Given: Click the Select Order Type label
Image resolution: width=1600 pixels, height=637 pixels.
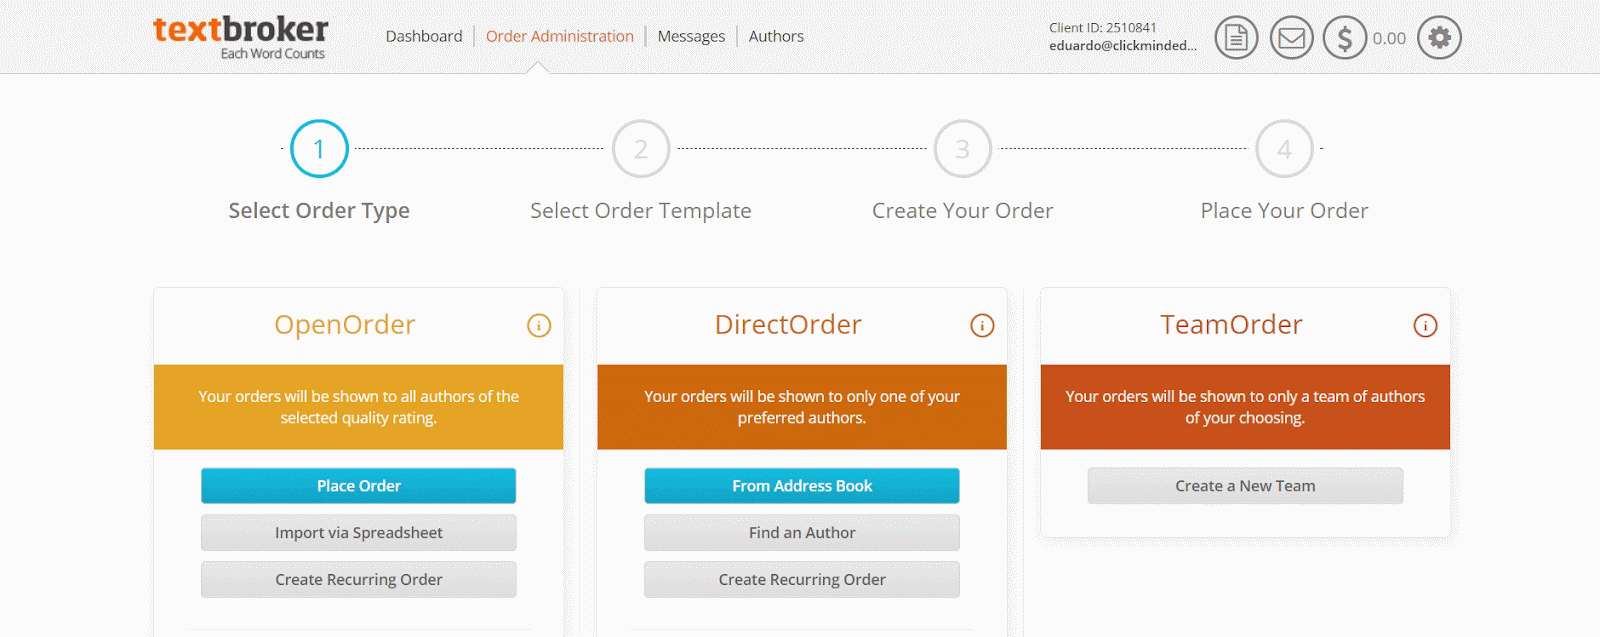Looking at the screenshot, I should click(x=319, y=211).
